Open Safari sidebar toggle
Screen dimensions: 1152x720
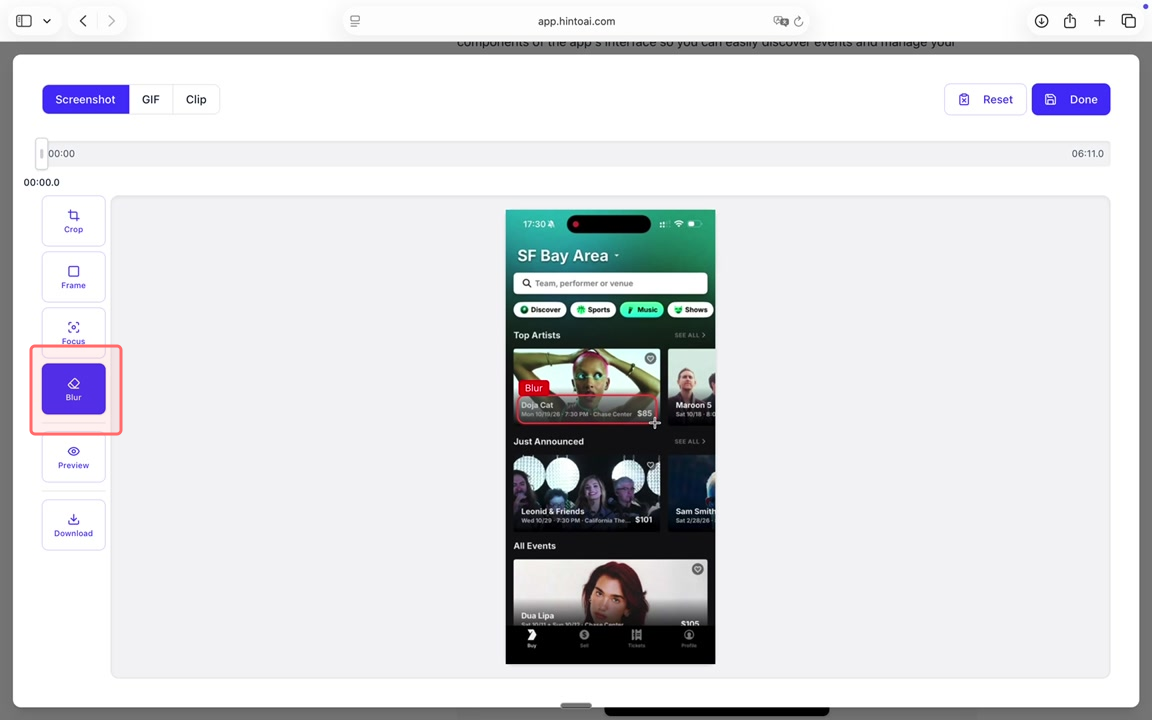[x=24, y=21]
